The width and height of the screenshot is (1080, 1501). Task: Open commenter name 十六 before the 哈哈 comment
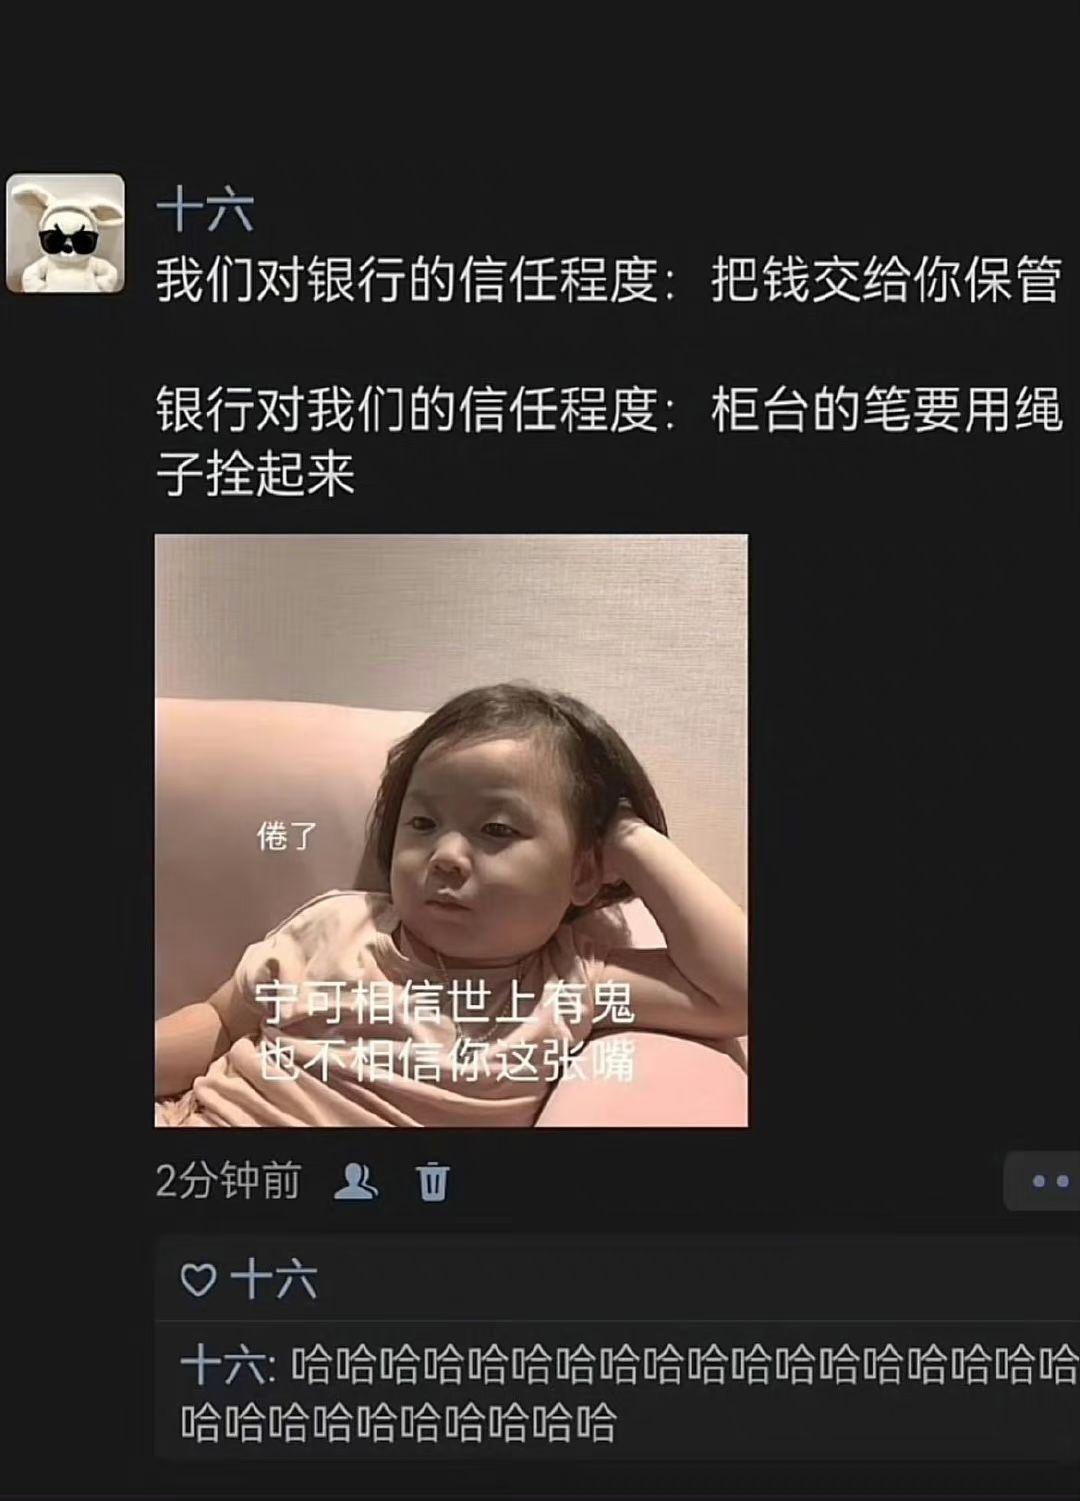(224, 1365)
